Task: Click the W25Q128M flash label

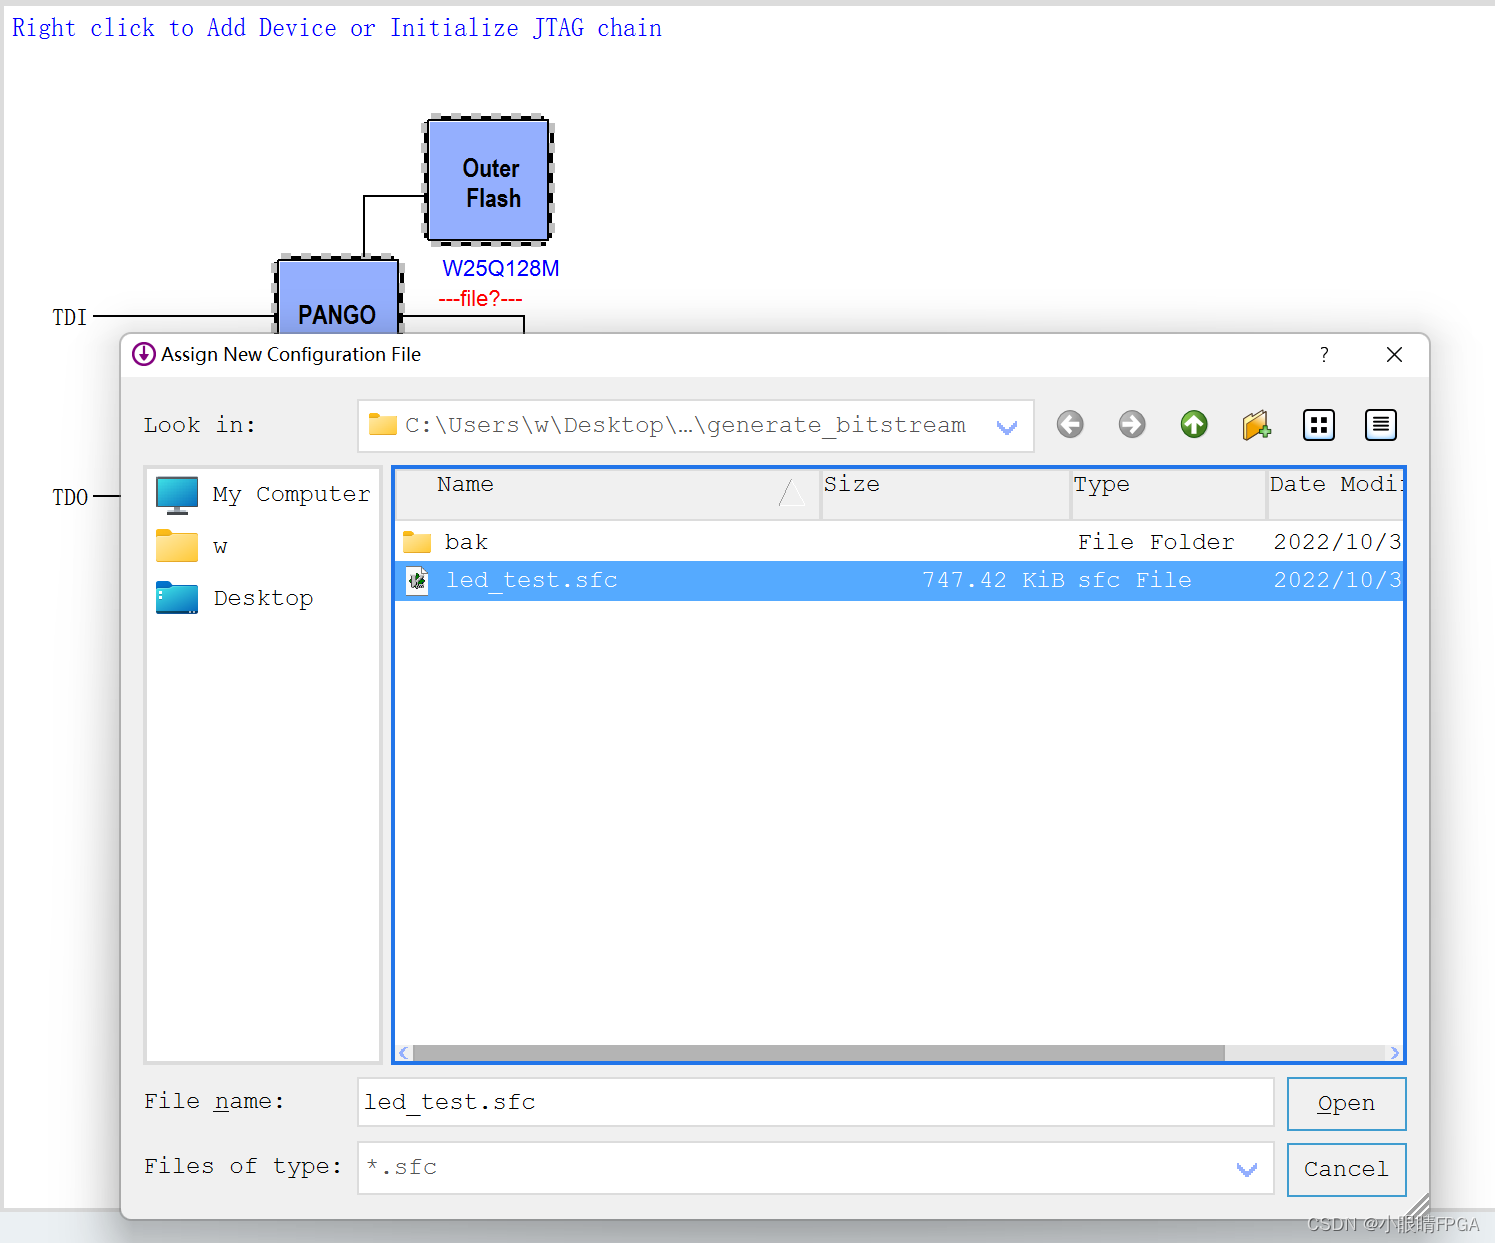Action: point(501,268)
